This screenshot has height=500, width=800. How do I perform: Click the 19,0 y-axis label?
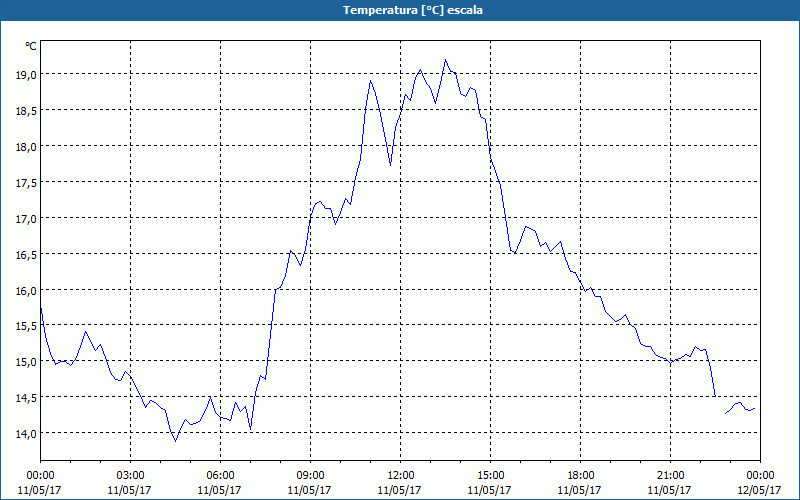(27, 74)
